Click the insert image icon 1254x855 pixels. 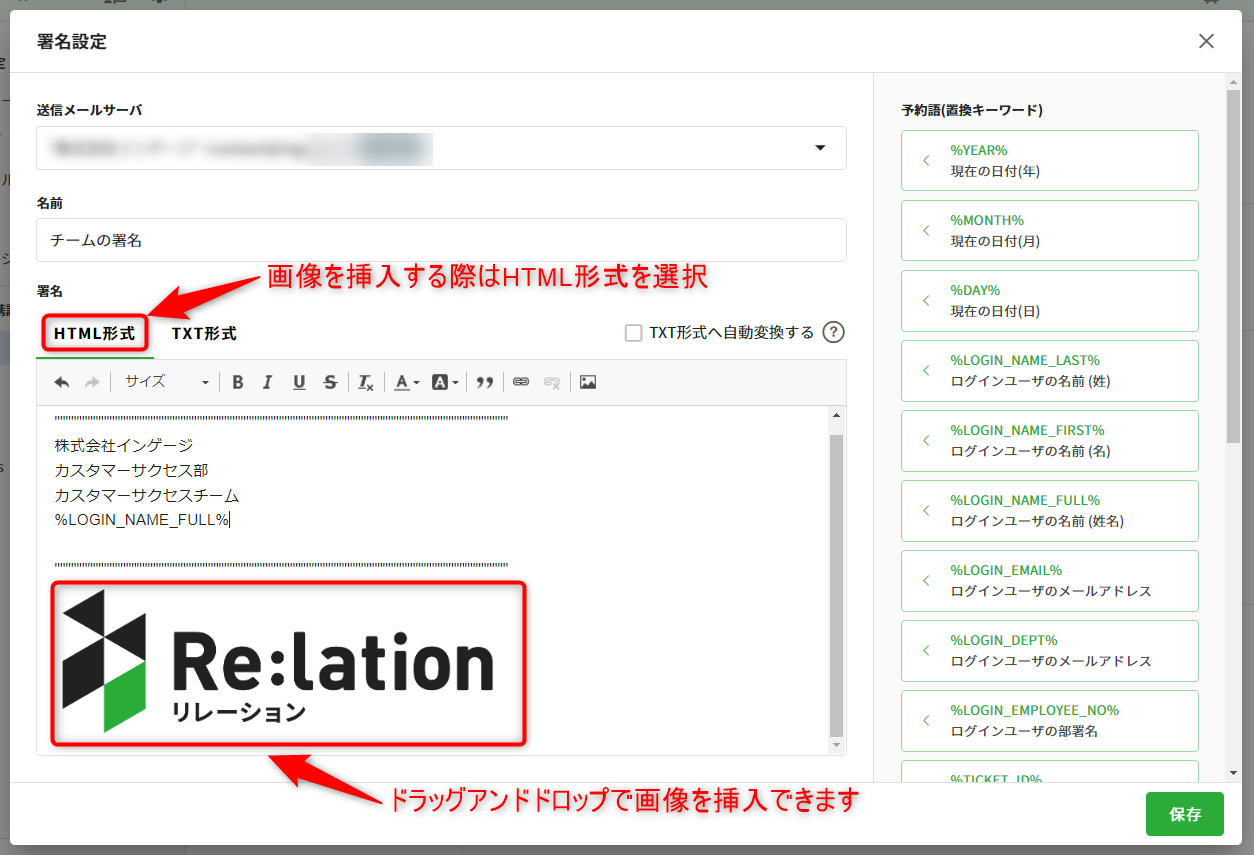[x=588, y=382]
